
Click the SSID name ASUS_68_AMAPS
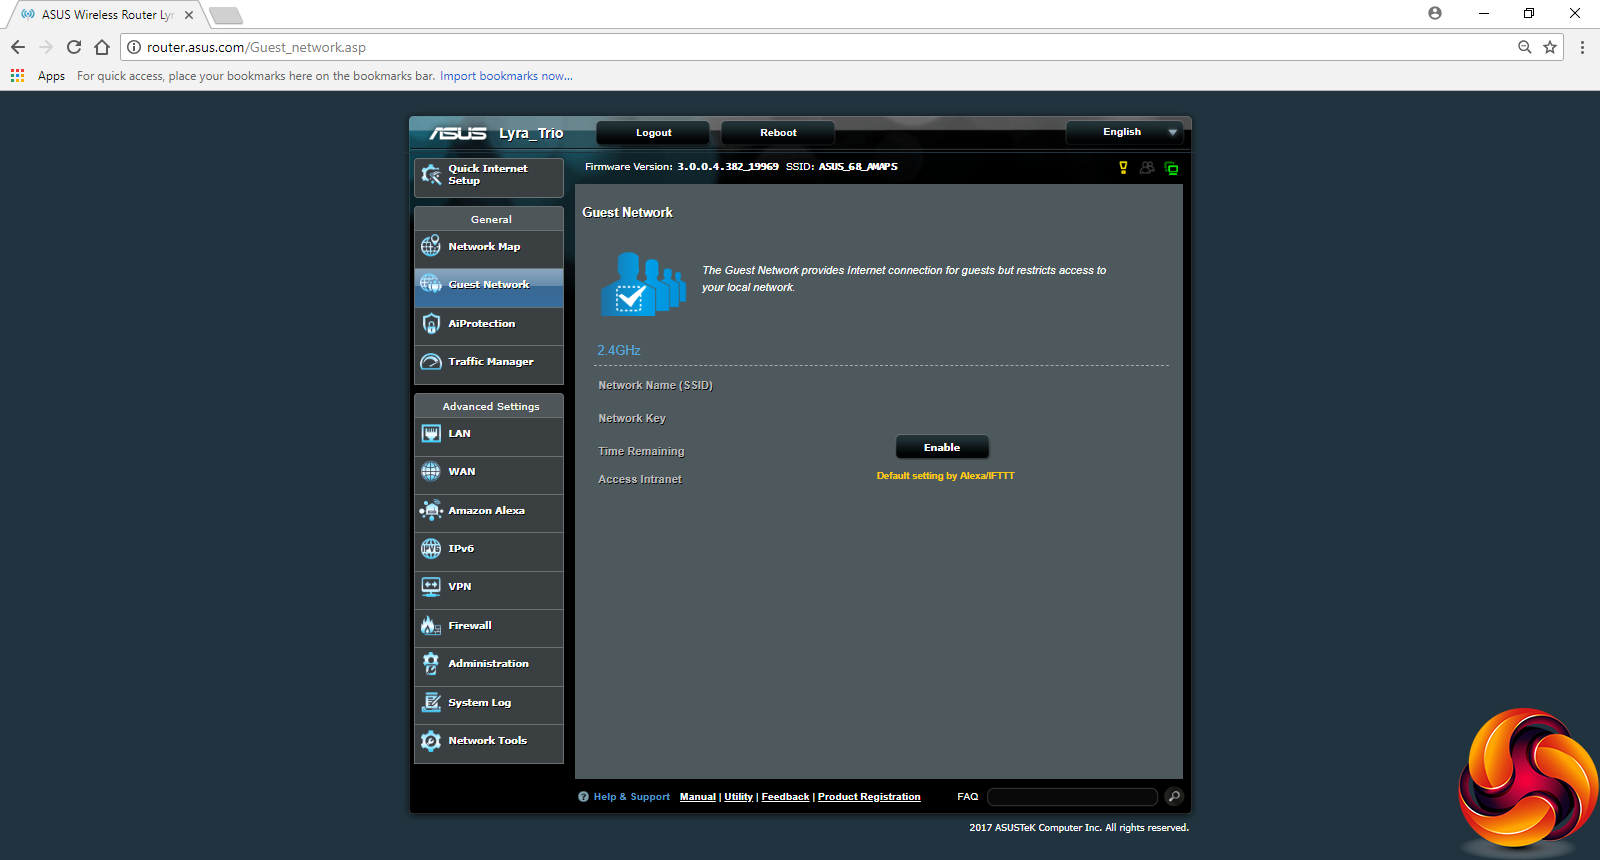858,167
